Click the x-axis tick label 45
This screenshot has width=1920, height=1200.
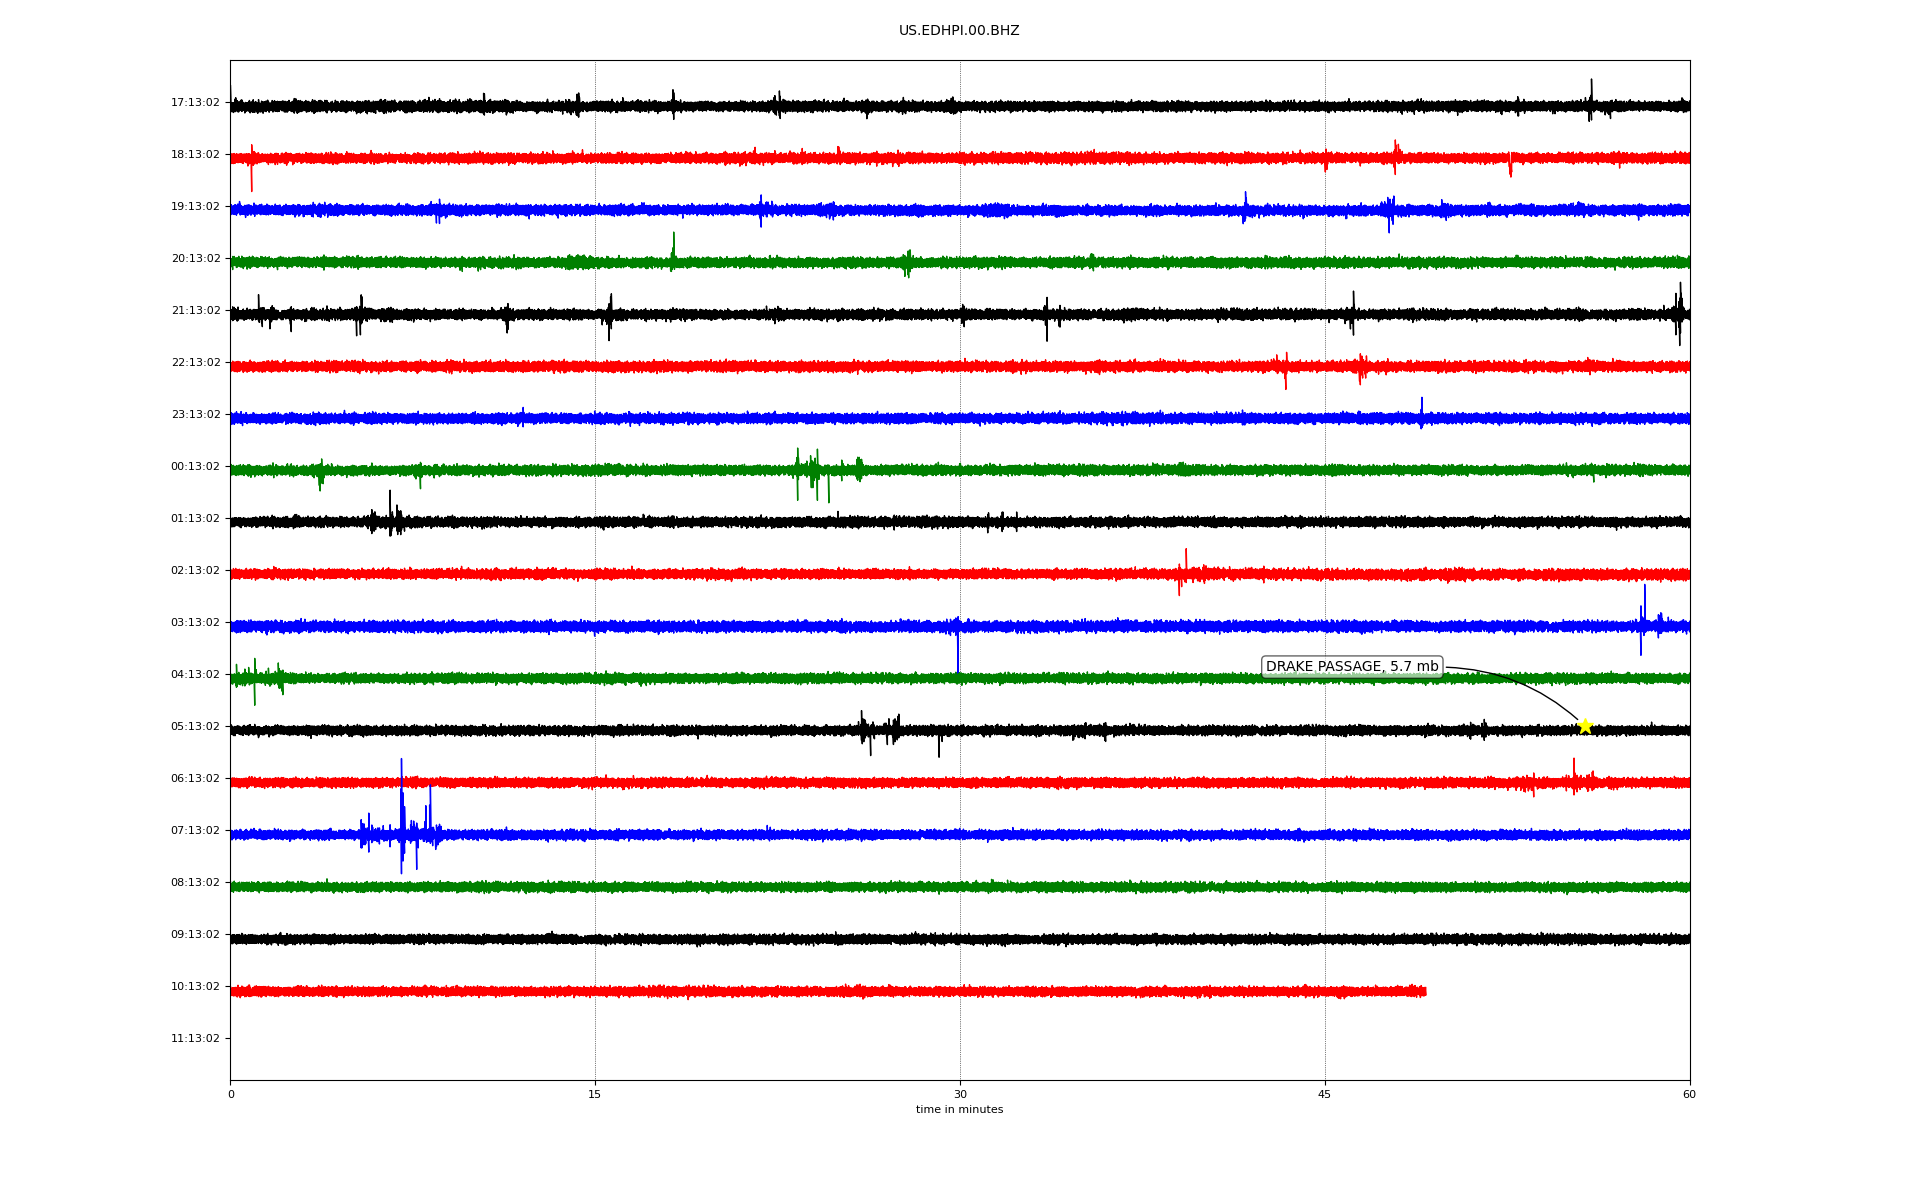(x=1325, y=1094)
